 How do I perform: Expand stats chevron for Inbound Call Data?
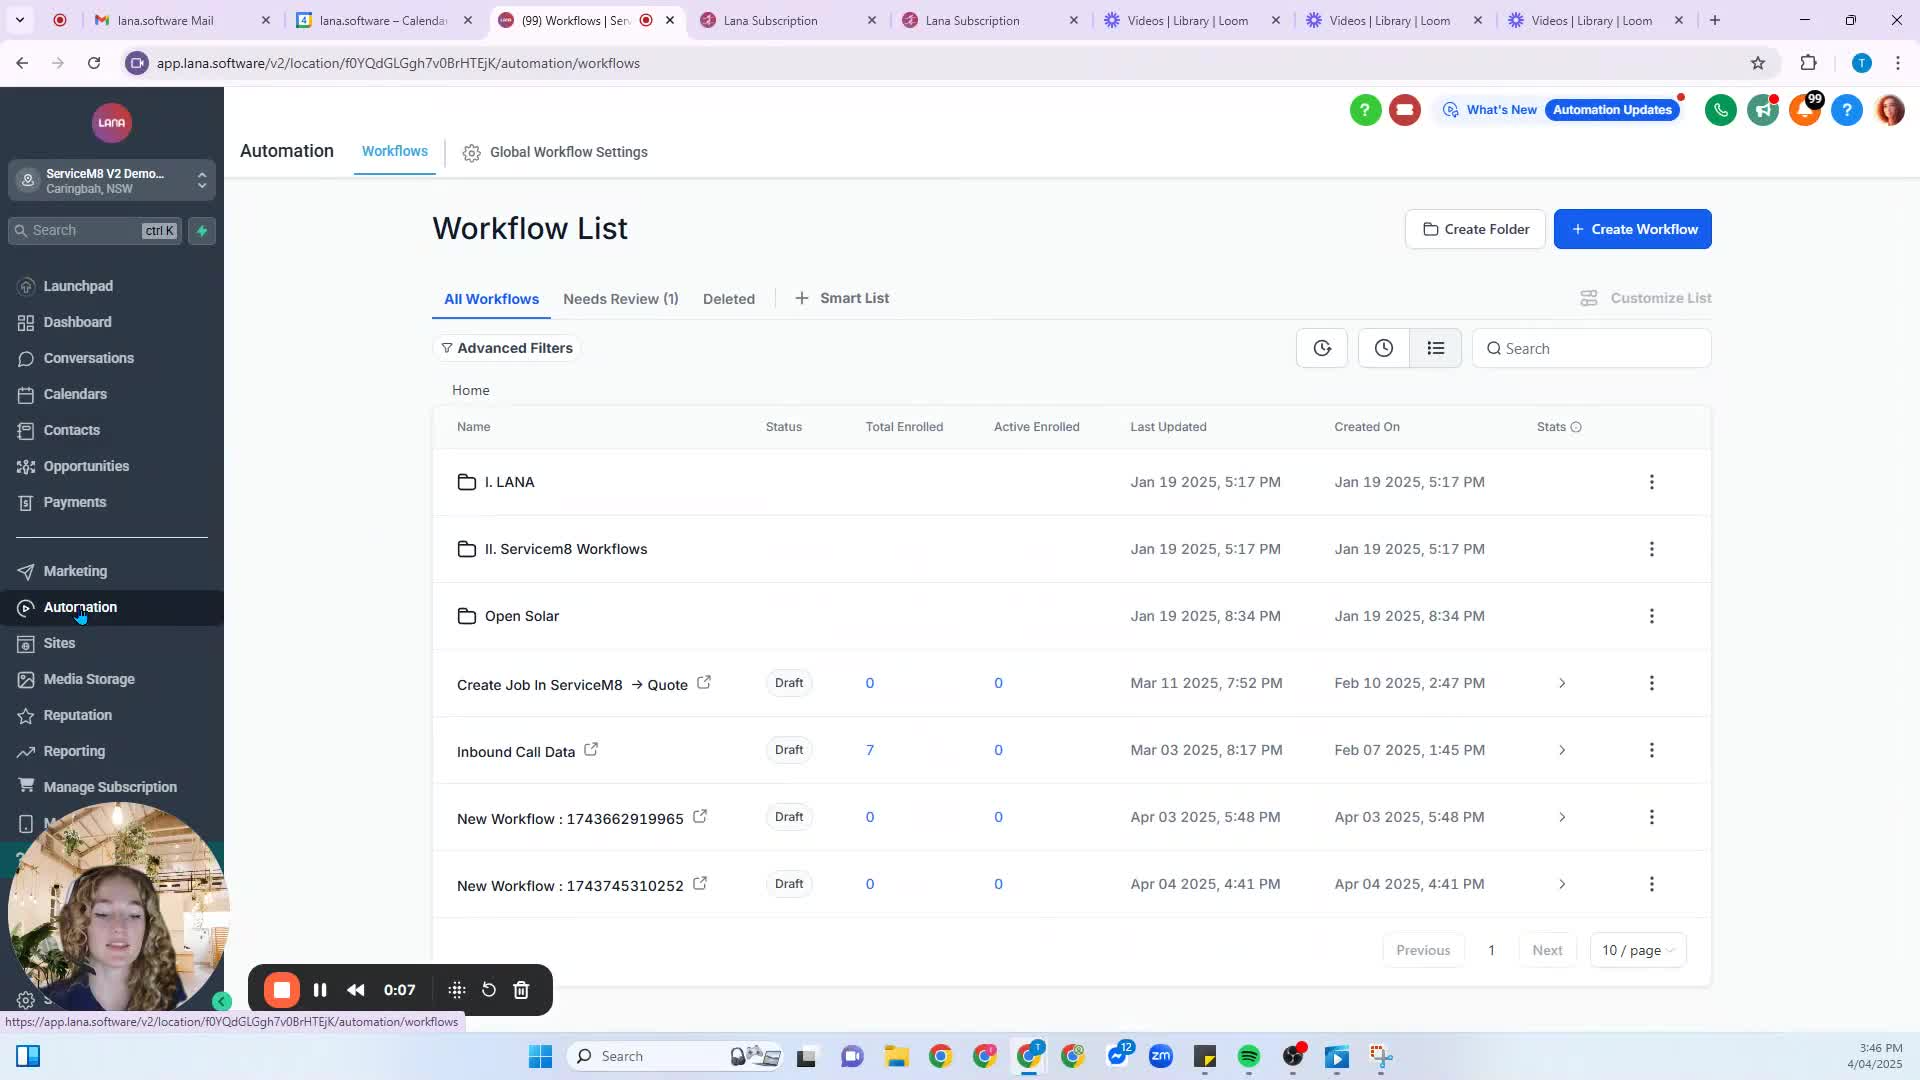click(1562, 751)
